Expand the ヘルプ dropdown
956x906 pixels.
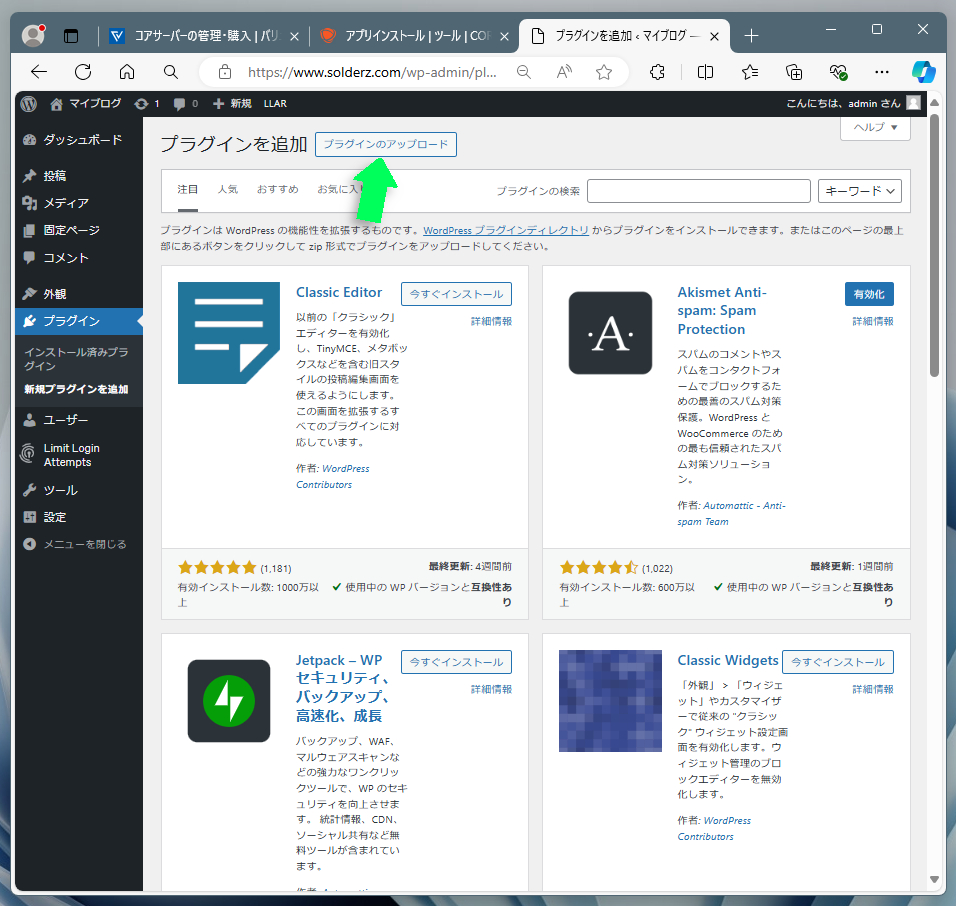click(x=875, y=127)
